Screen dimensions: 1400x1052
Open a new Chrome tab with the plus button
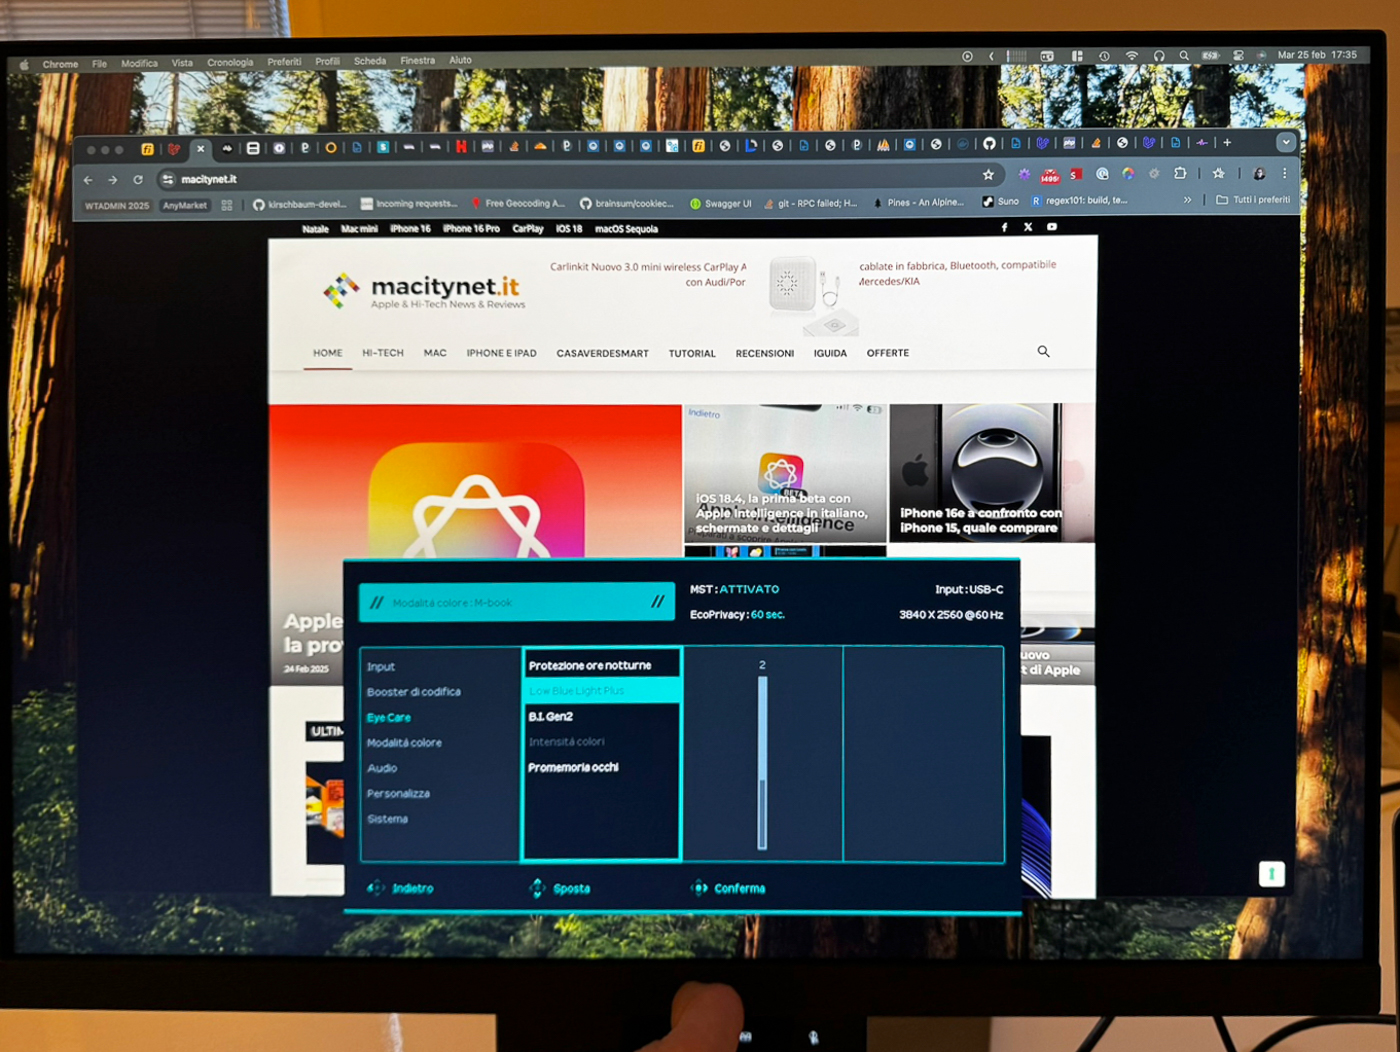[x=1227, y=143]
